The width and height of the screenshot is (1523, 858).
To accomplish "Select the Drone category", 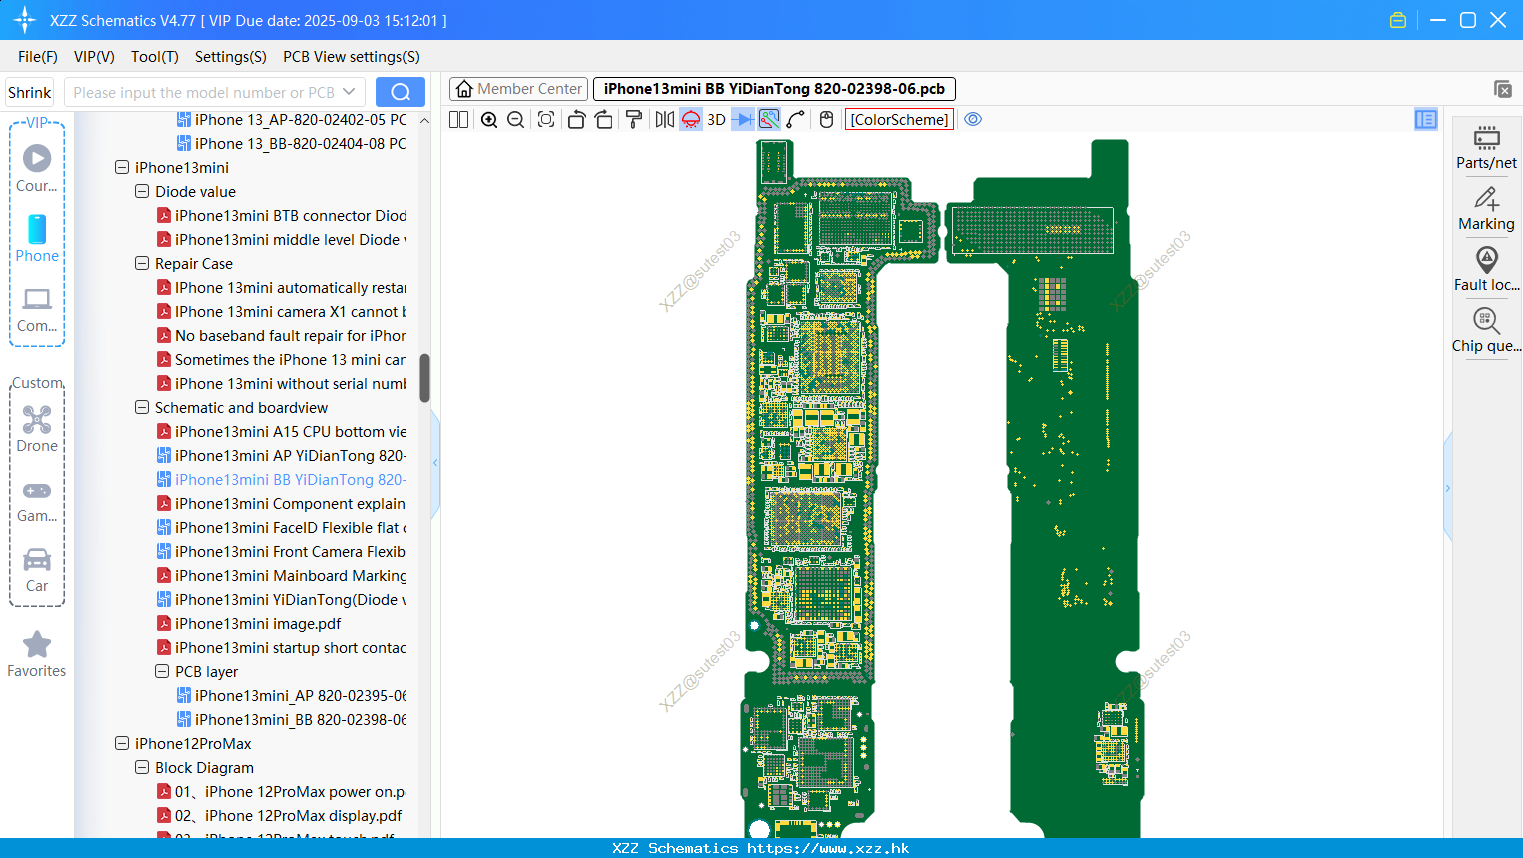I will coord(37,429).
